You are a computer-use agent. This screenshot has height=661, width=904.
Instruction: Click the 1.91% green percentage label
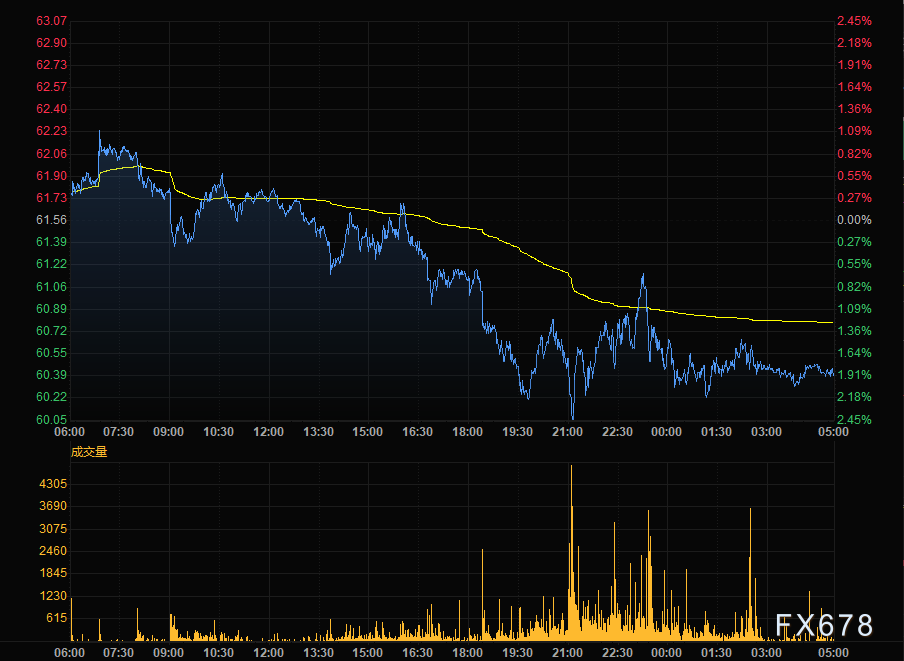click(854, 375)
